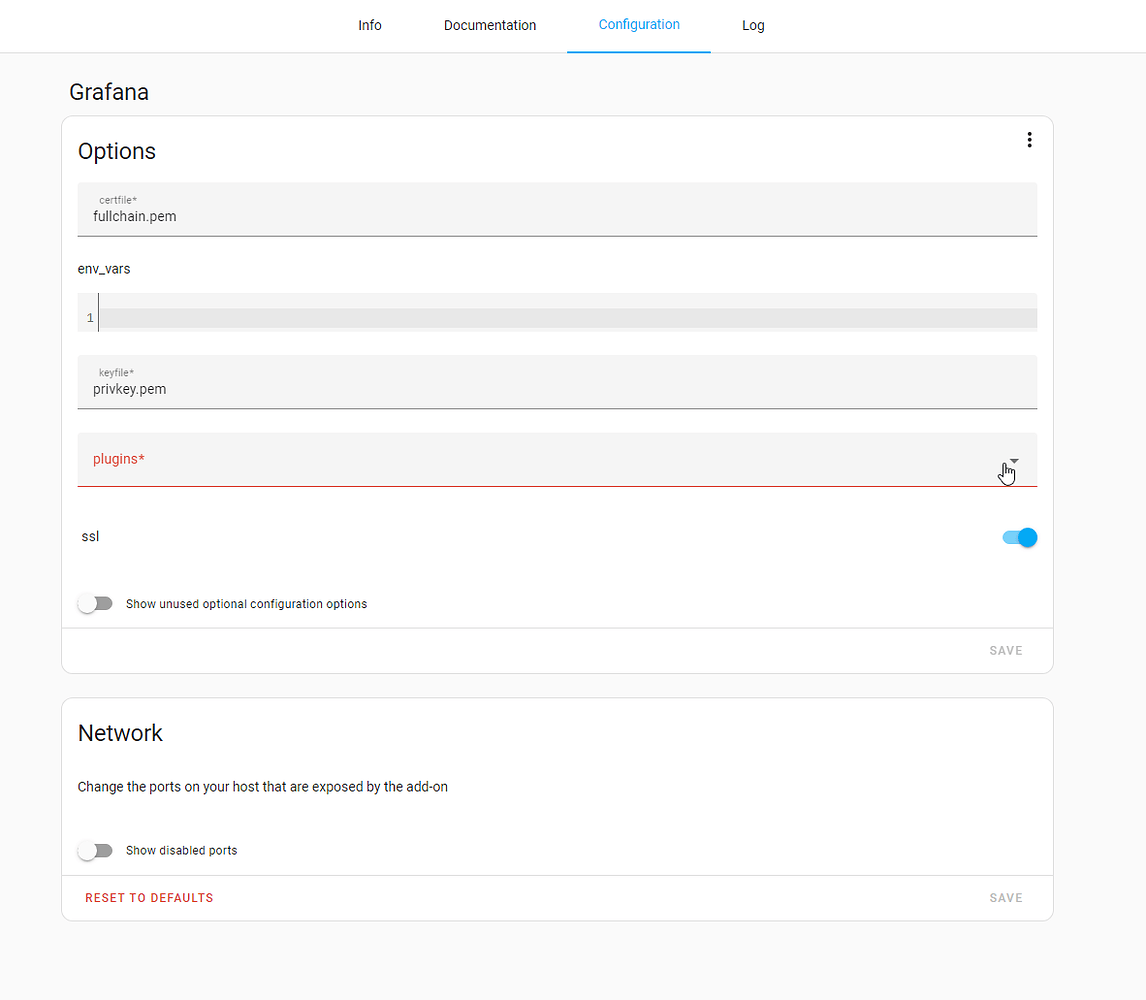The width and height of the screenshot is (1146, 1000).
Task: Click into the env_vars code editor line 1
Action: (x=567, y=318)
